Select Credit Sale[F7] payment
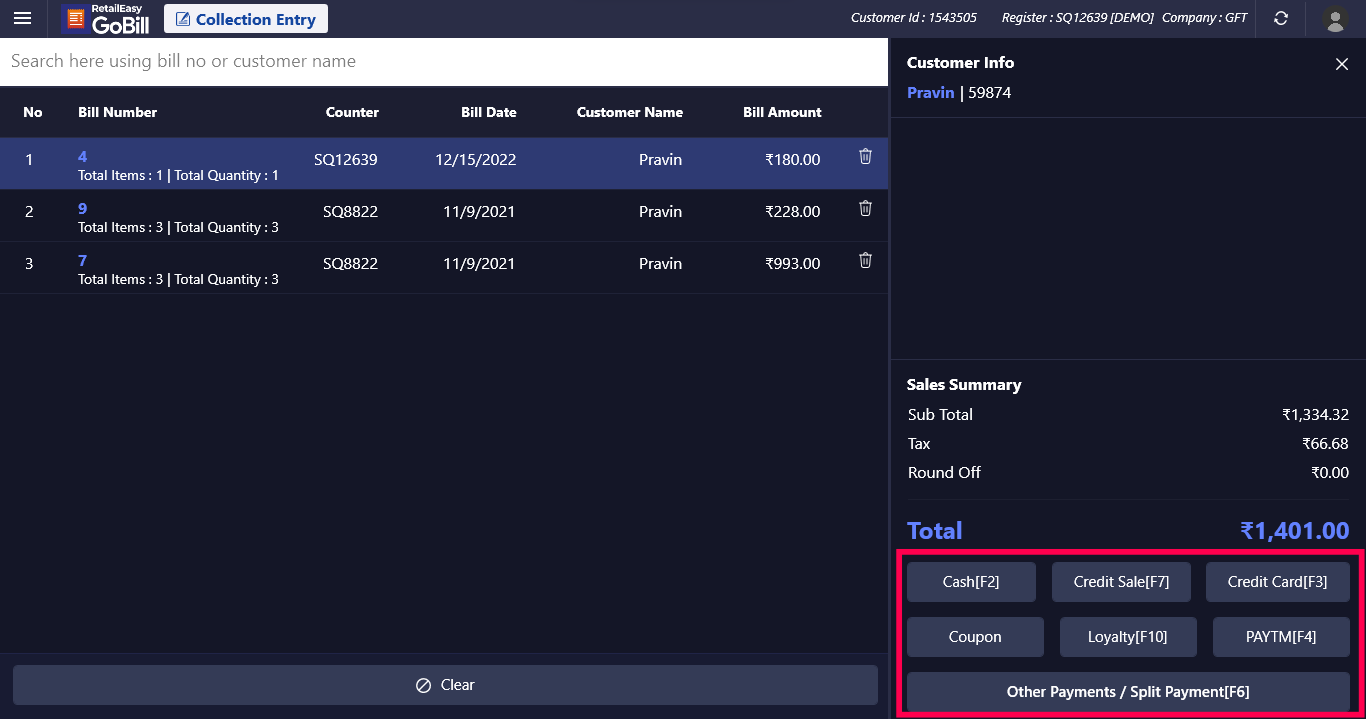Screen dimensions: 1366x719 (1121, 582)
